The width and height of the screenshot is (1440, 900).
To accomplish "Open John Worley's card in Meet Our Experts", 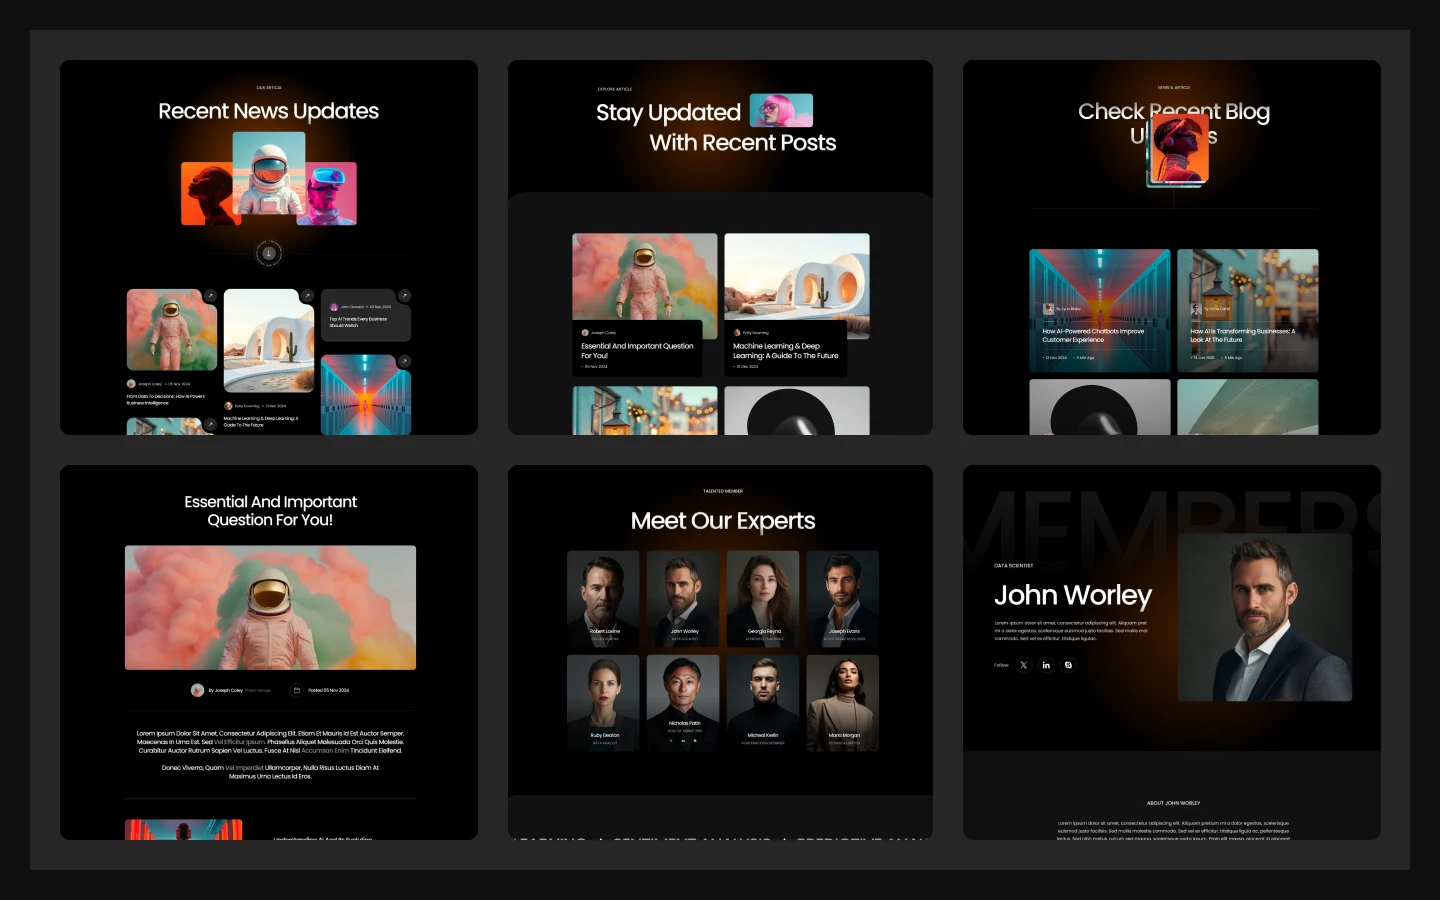I will pyautogui.click(x=683, y=598).
